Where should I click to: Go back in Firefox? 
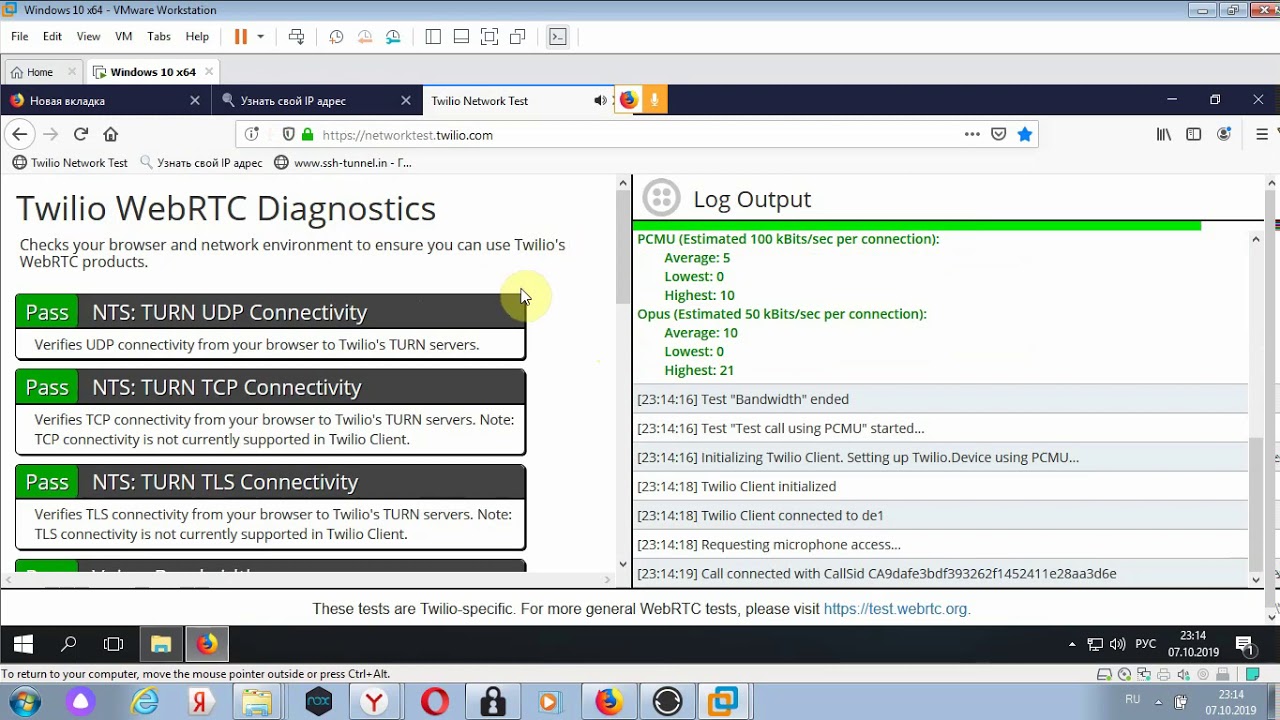point(20,134)
